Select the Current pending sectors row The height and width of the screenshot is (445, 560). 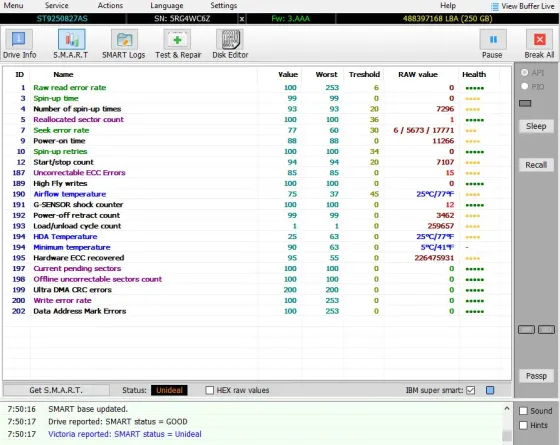[x=257, y=268]
